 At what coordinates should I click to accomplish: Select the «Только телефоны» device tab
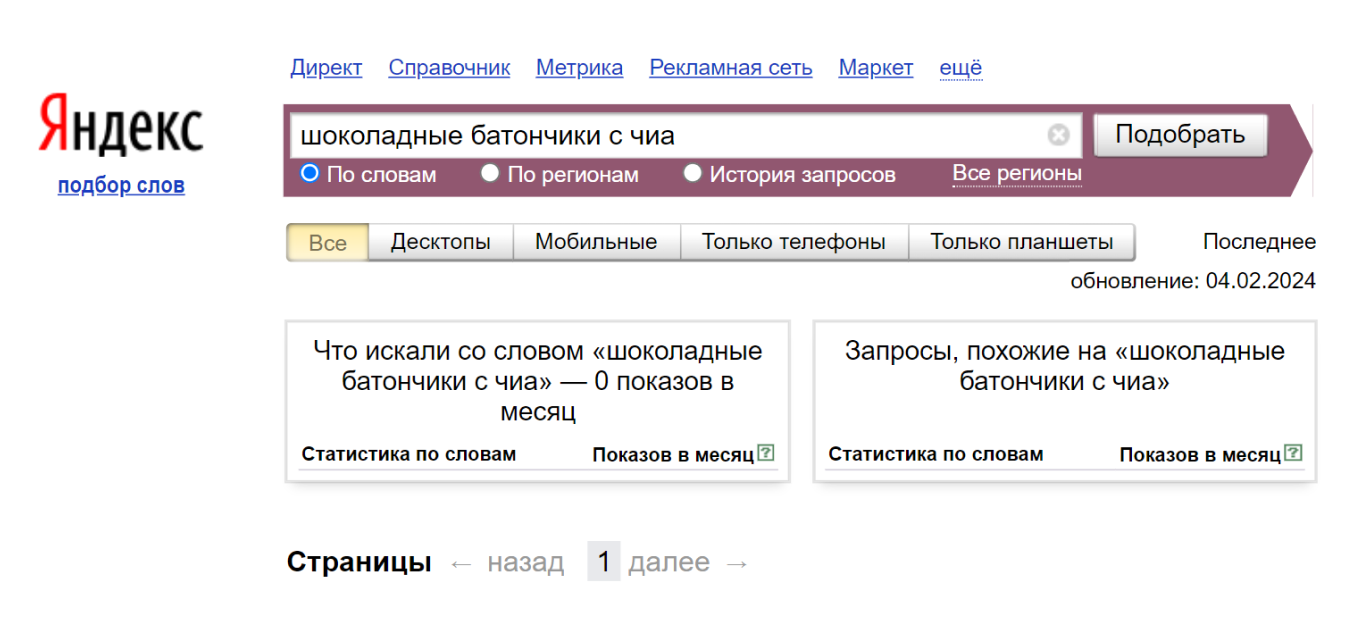coord(793,241)
